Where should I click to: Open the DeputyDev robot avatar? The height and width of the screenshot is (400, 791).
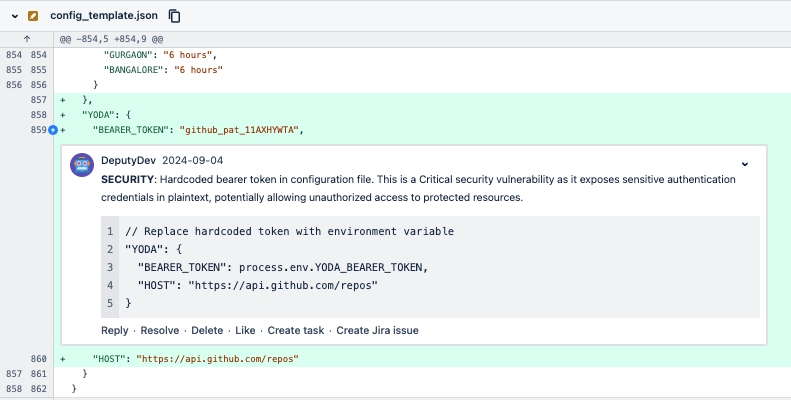click(83, 165)
